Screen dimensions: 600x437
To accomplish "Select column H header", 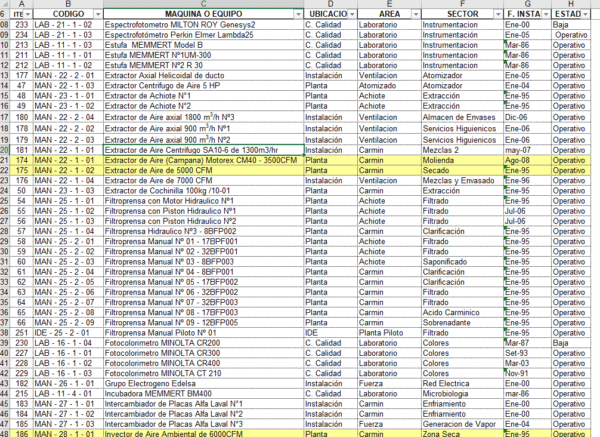I will [571, 4].
